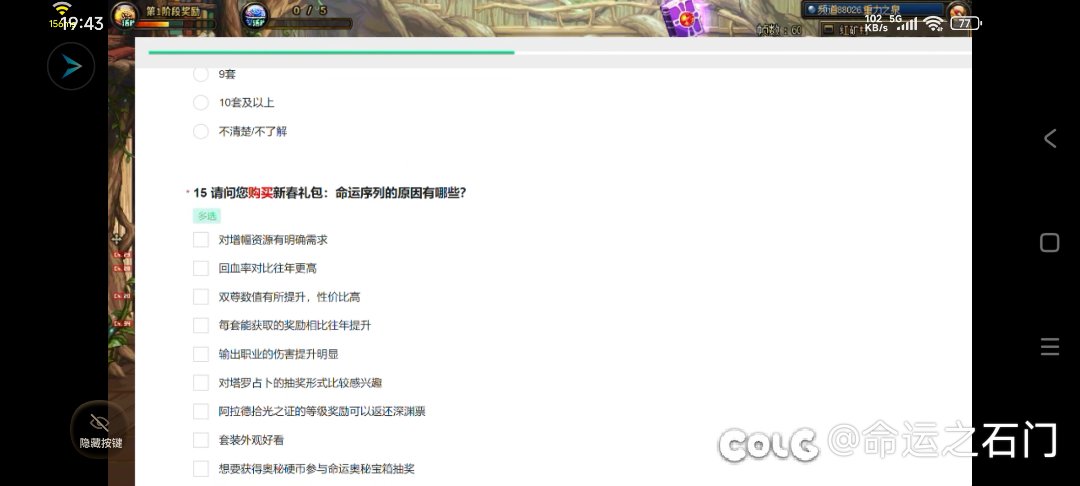Check 阿拉德拾光之证的等级奖励可以返还深渊票
This screenshot has height=486, width=1080.
(x=200, y=412)
